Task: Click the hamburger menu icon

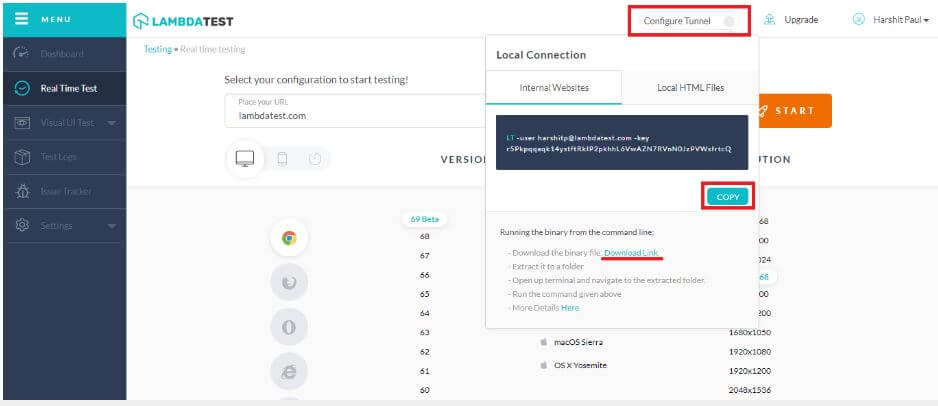Action: (22, 20)
